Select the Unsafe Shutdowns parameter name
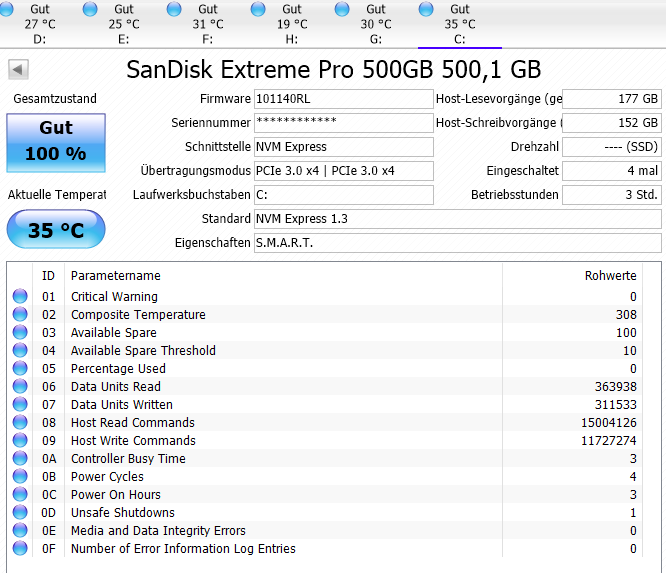Screen dimensions: 666x573 [x=123, y=513]
